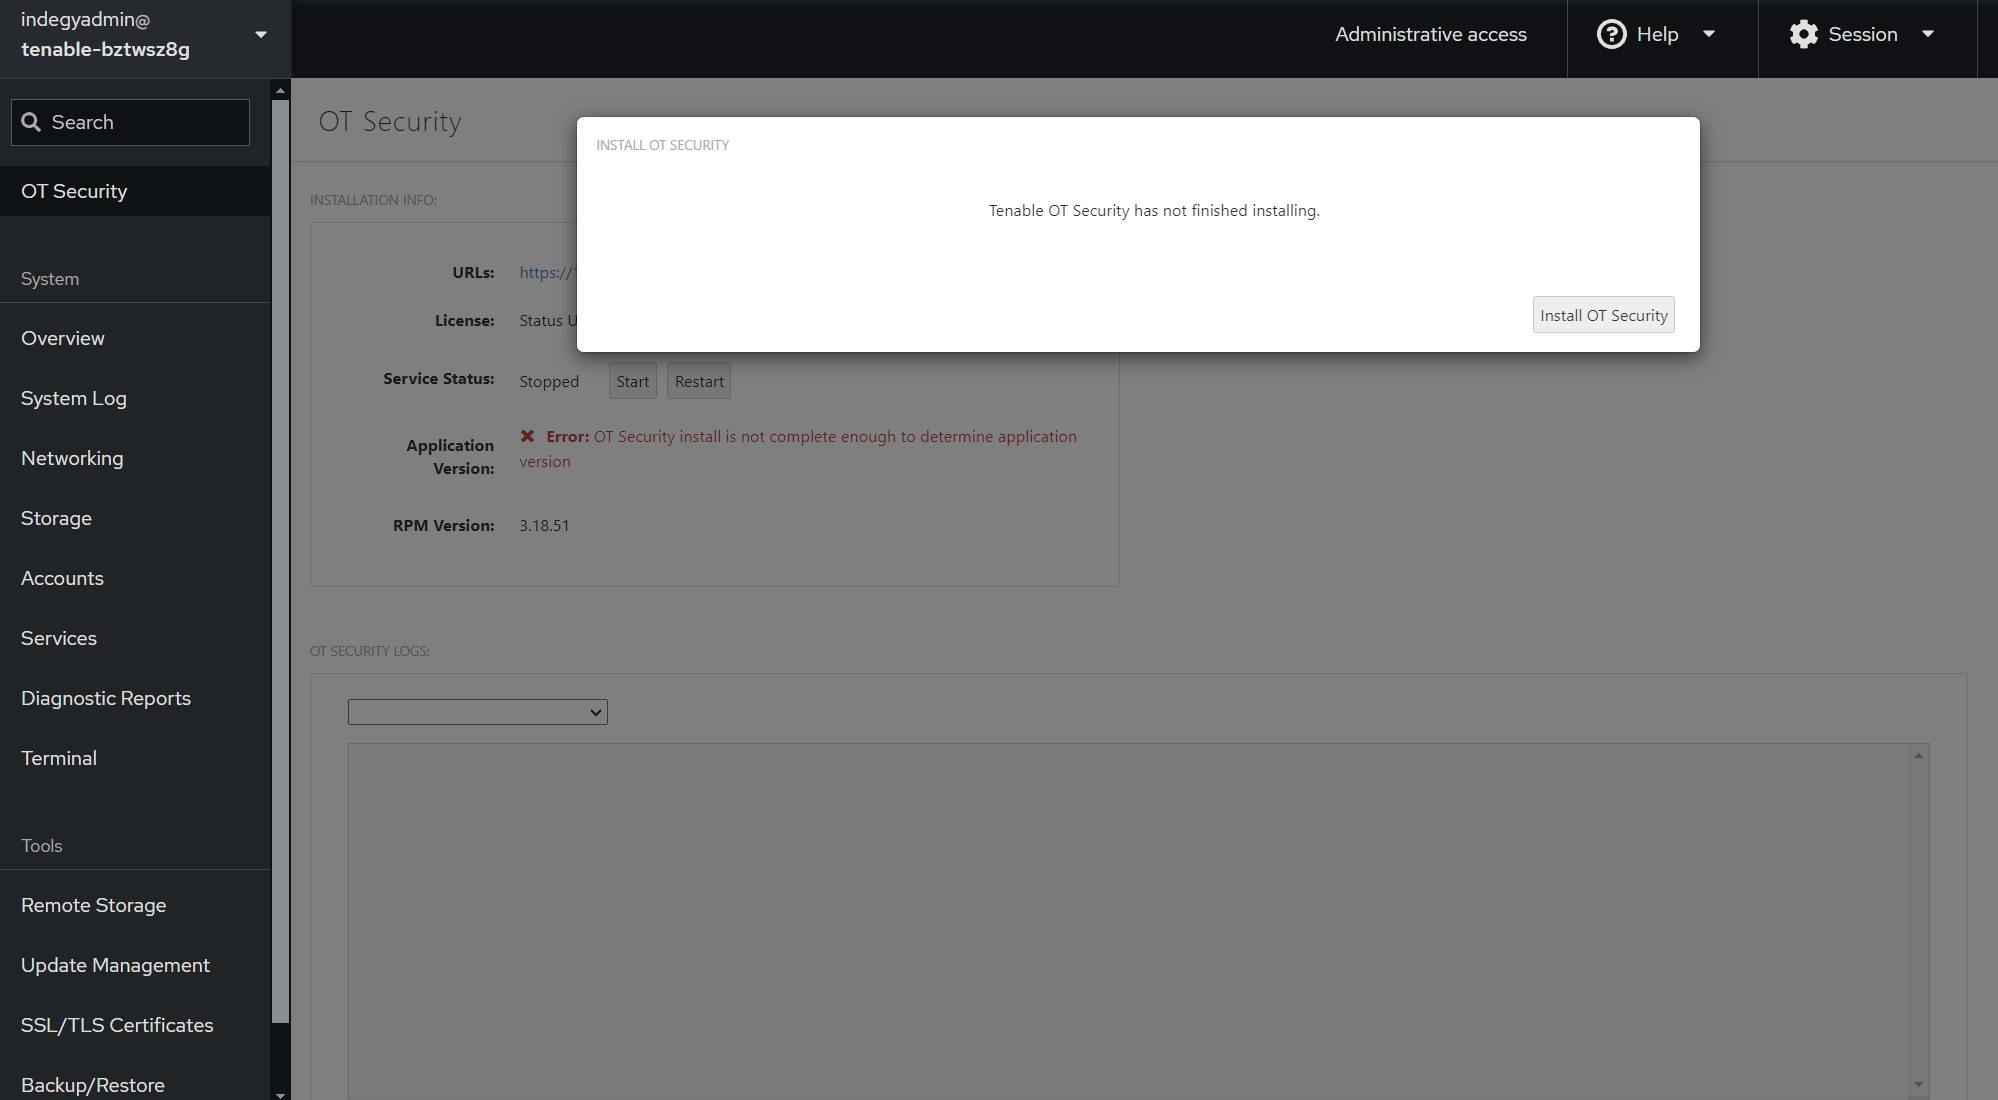Image resolution: width=1998 pixels, height=1100 pixels.
Task: Open the Help question mark icon
Action: [1611, 34]
